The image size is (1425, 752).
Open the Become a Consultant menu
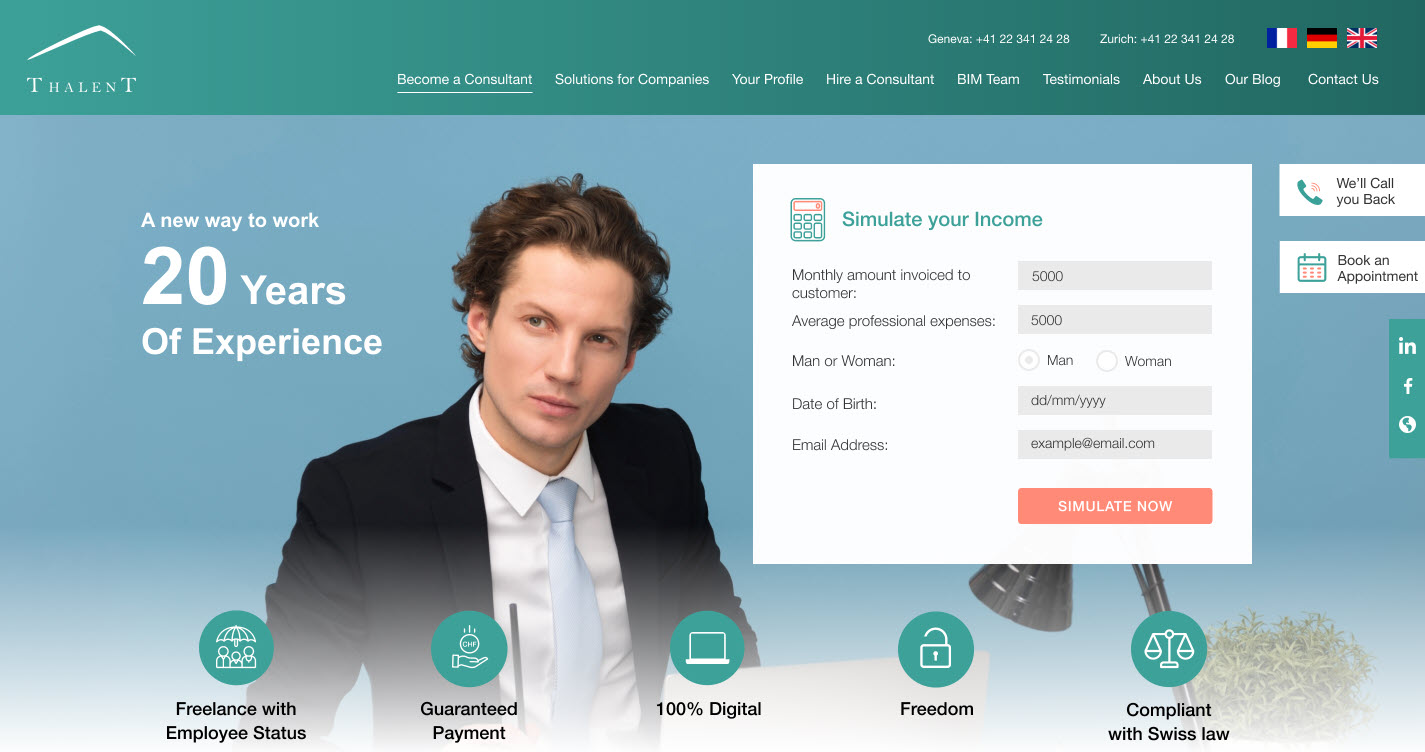464,79
